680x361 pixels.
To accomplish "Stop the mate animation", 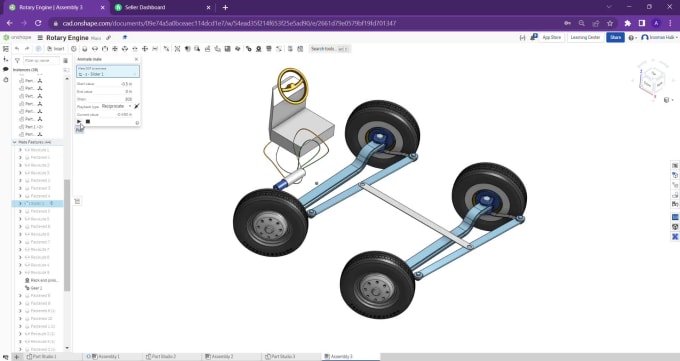I will [88, 121].
